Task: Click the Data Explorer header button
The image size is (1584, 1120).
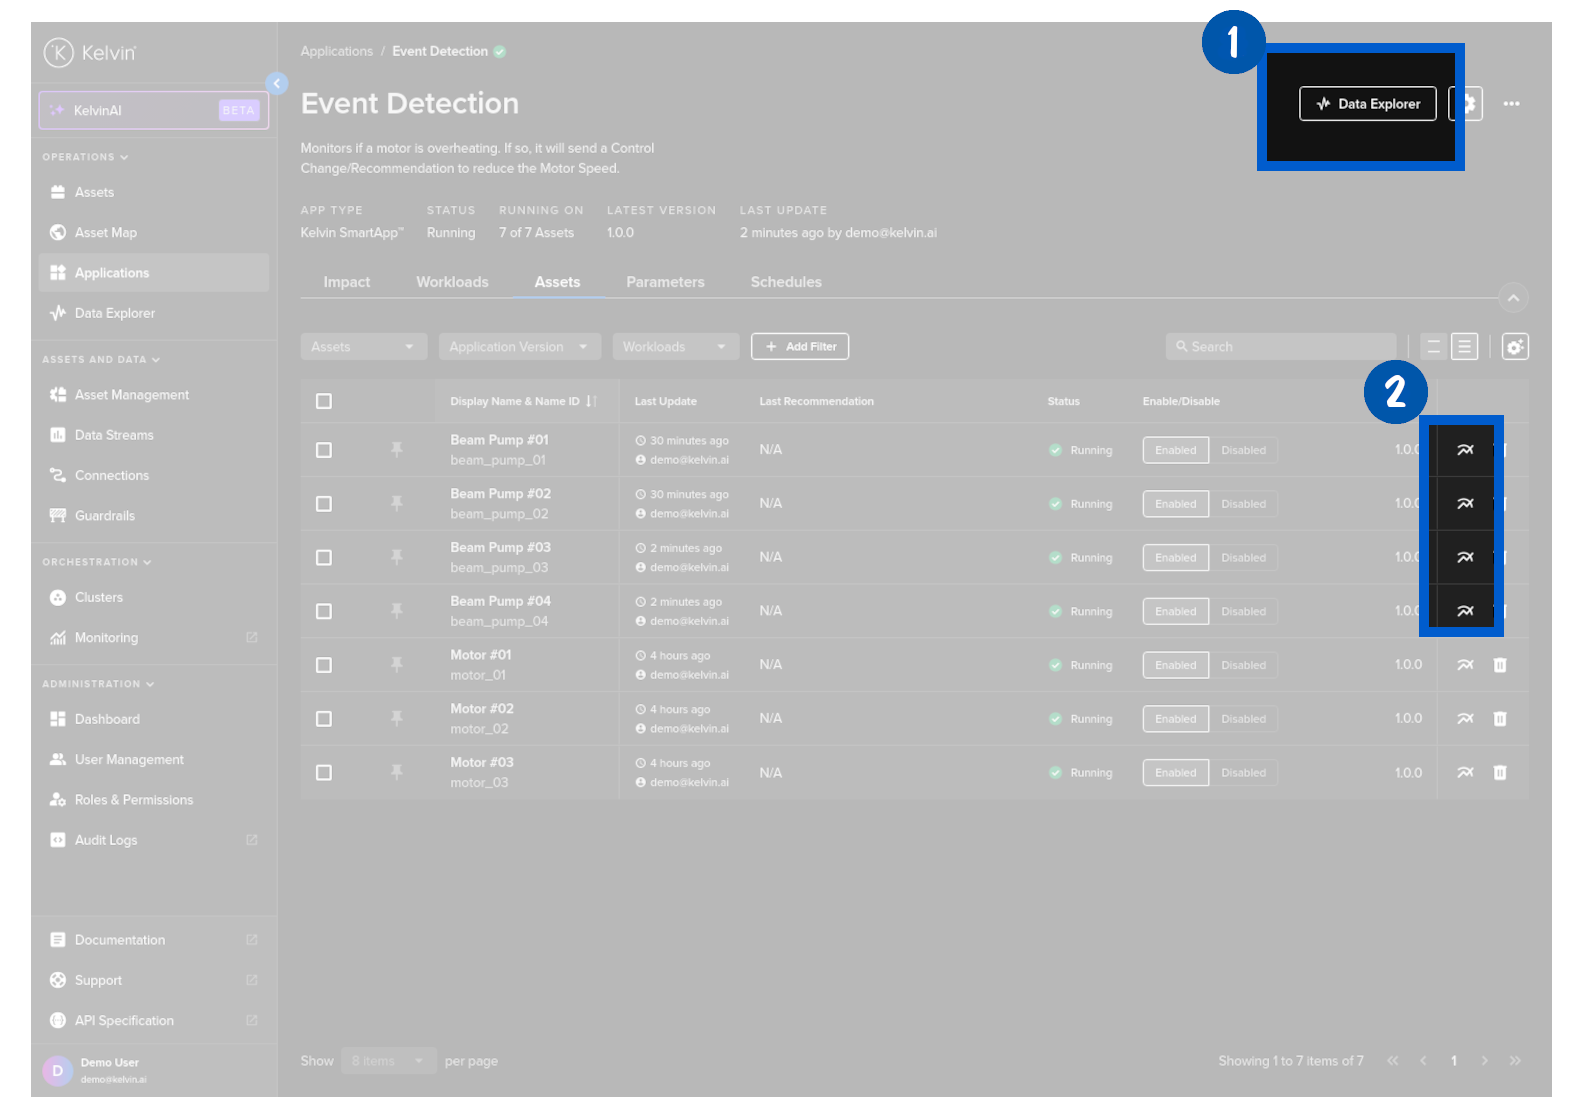Action: tap(1367, 104)
